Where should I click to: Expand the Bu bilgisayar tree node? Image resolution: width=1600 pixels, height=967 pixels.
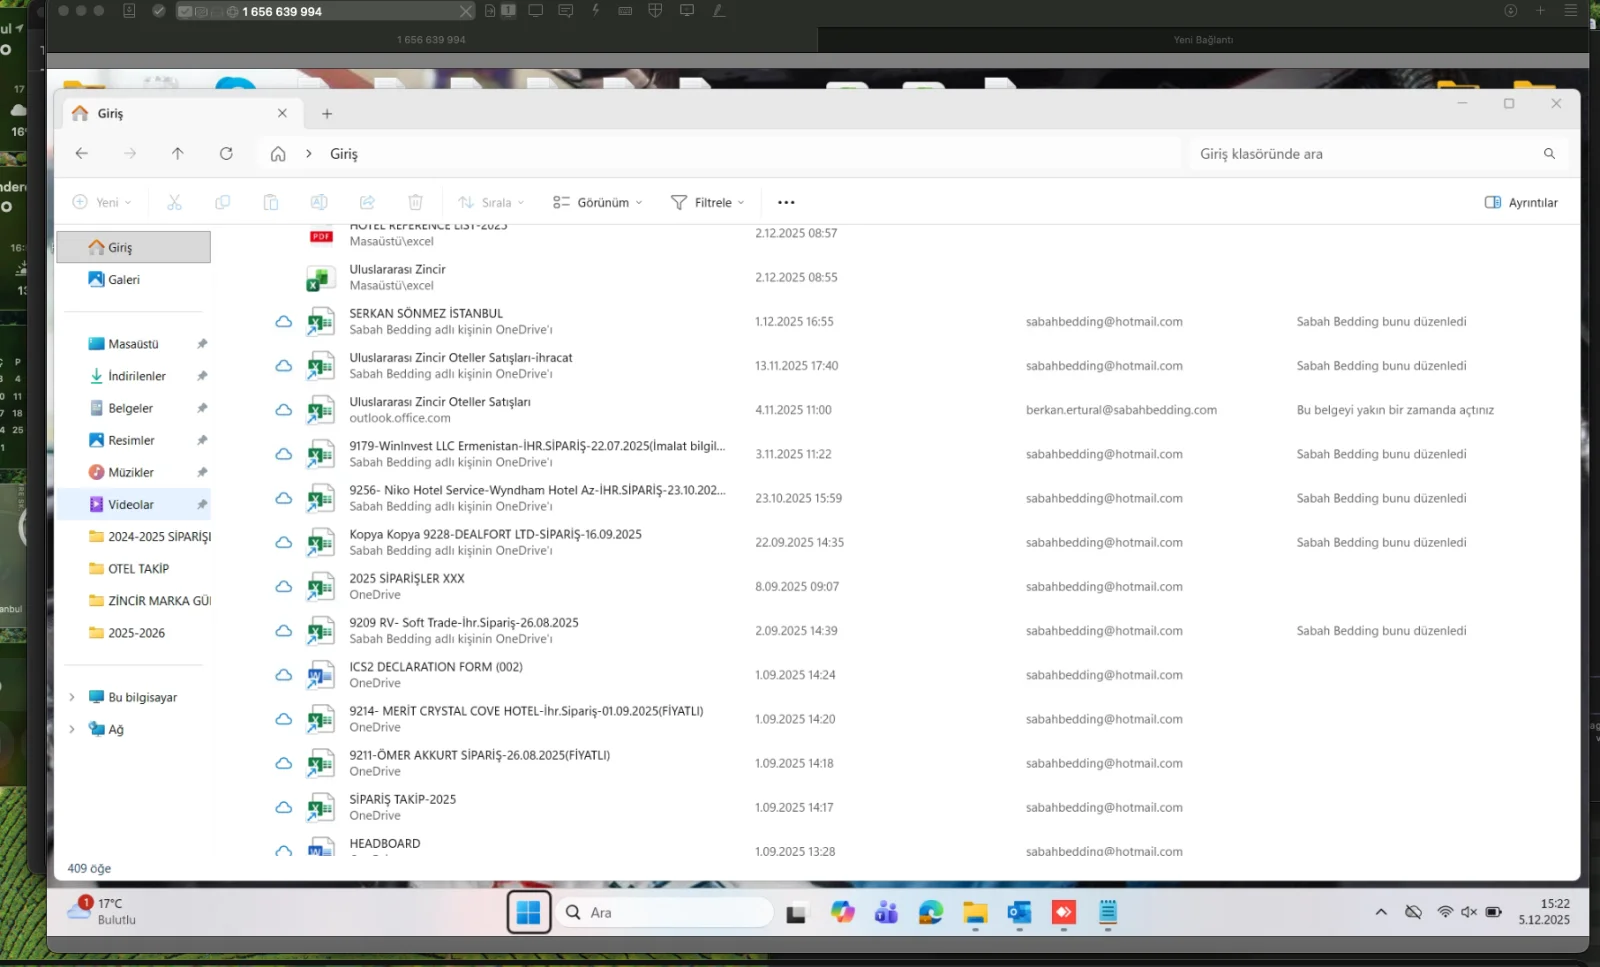[x=72, y=697]
